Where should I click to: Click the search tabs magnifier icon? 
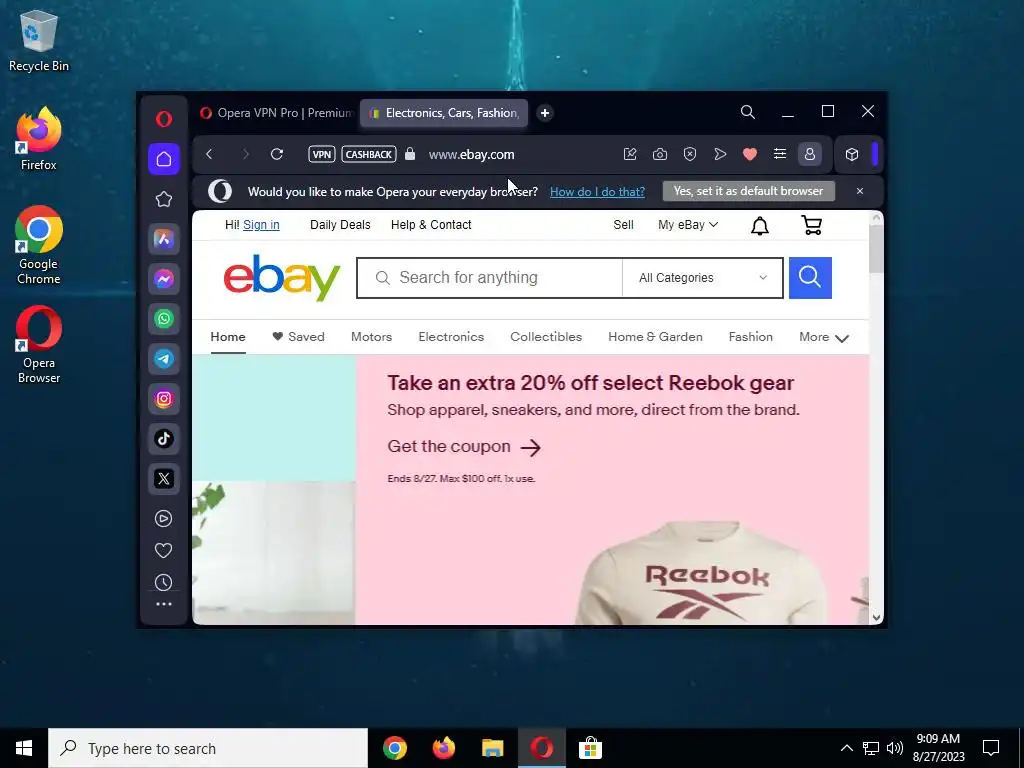(x=748, y=112)
